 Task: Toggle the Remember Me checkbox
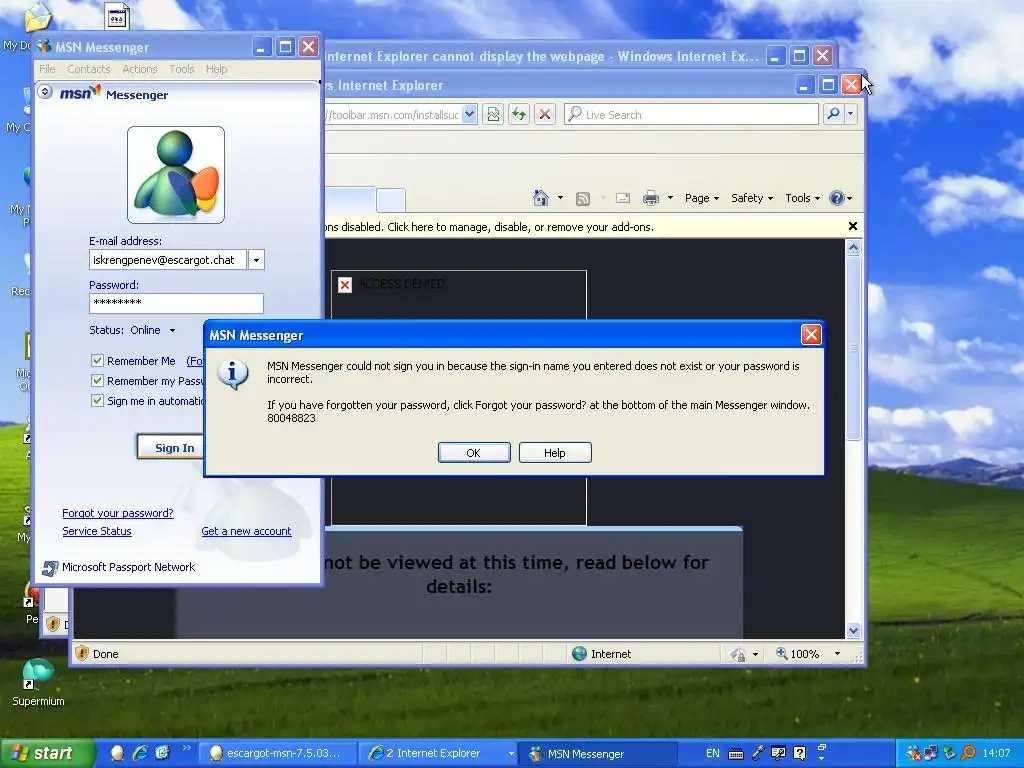click(x=97, y=360)
